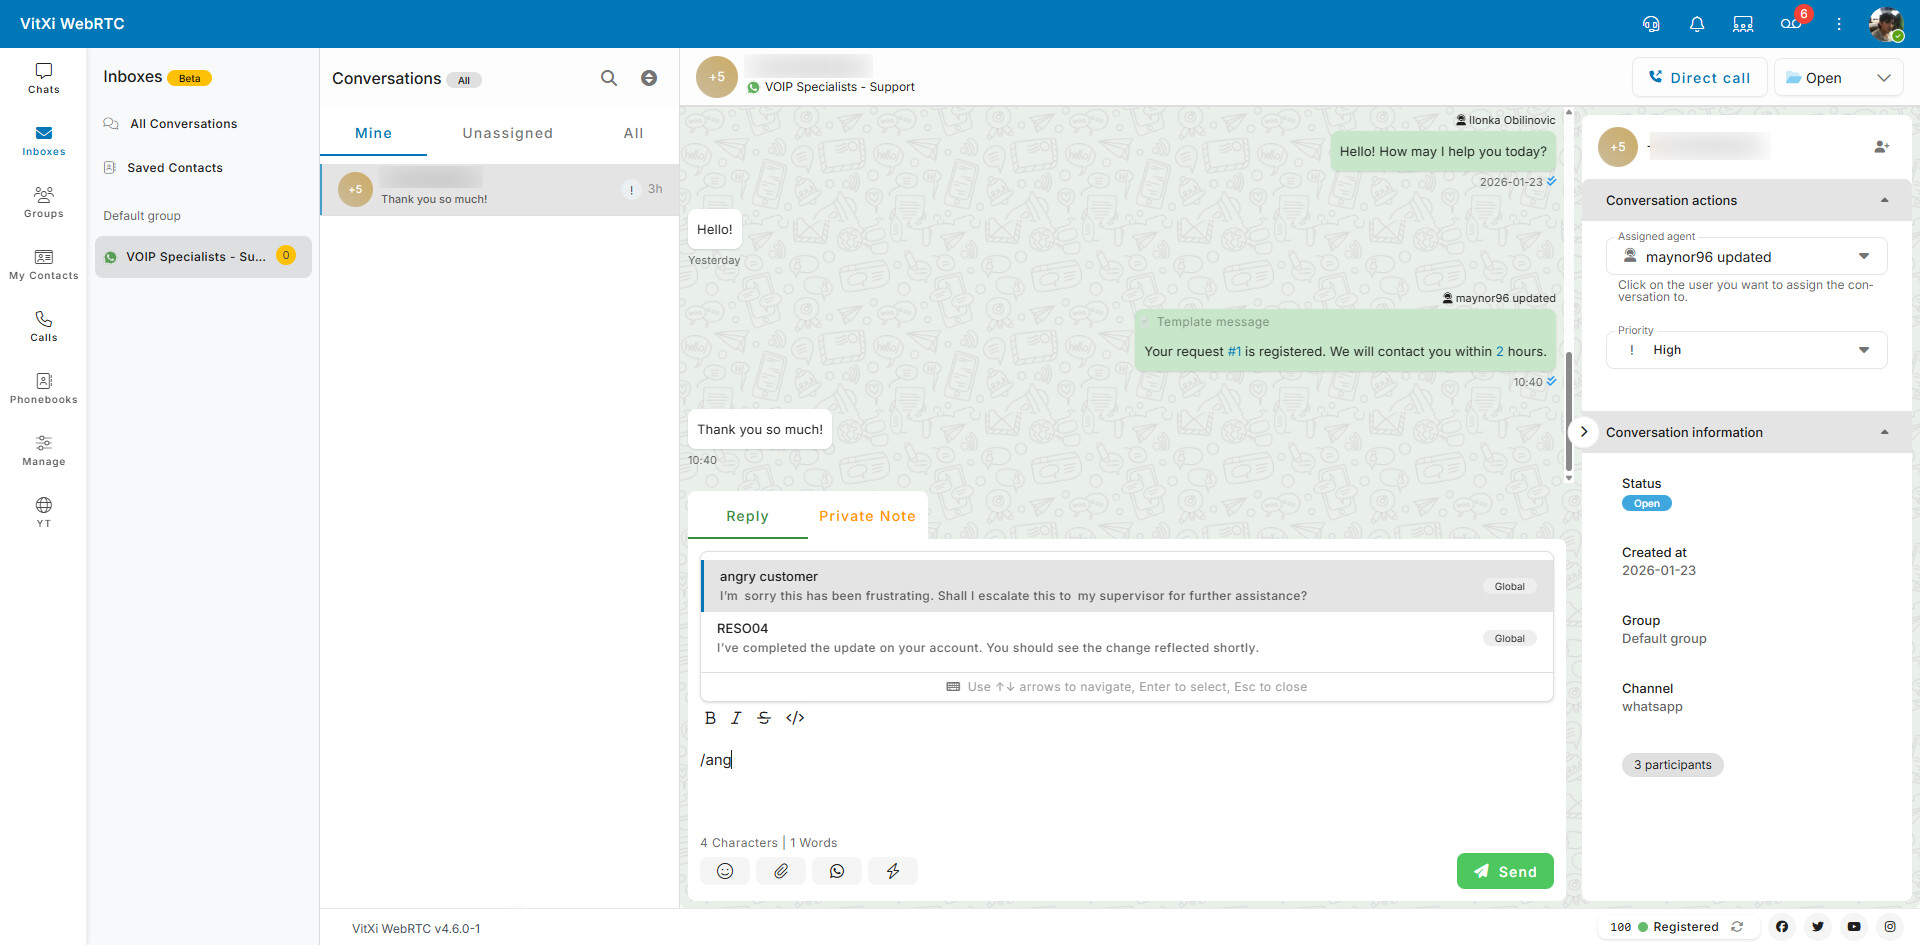Search conversations with magnifier icon
1920x945 pixels.
click(609, 78)
